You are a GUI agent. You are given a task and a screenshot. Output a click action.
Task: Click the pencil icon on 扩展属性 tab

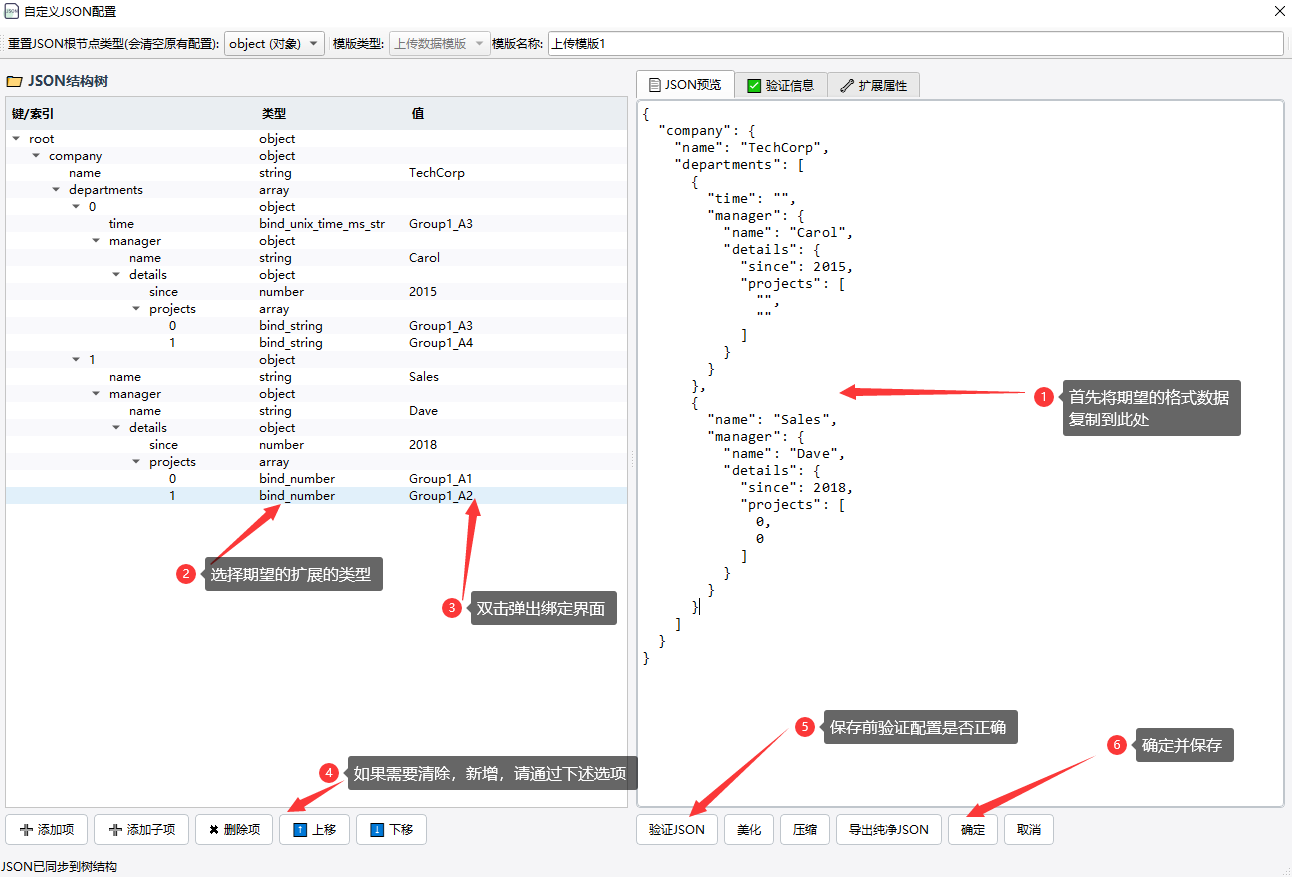pyautogui.click(x=847, y=86)
